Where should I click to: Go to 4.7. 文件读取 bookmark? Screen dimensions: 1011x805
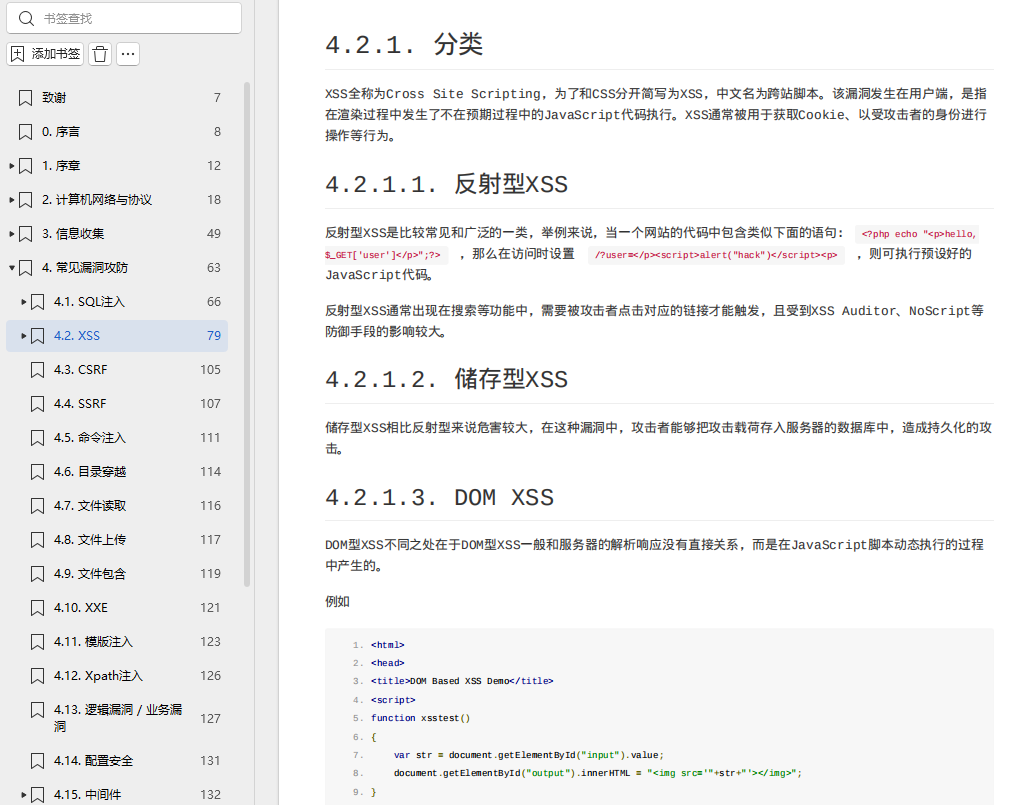(90, 506)
